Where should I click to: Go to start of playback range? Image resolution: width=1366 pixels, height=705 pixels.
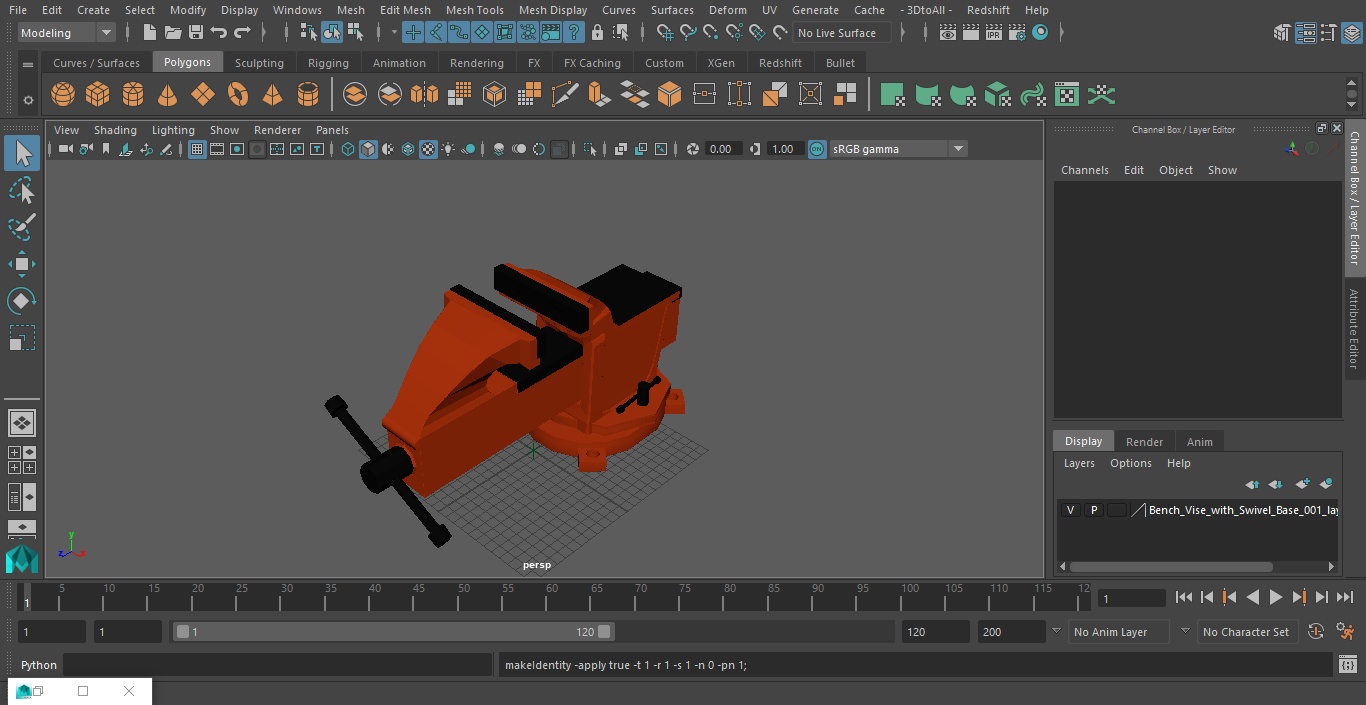(x=1184, y=597)
